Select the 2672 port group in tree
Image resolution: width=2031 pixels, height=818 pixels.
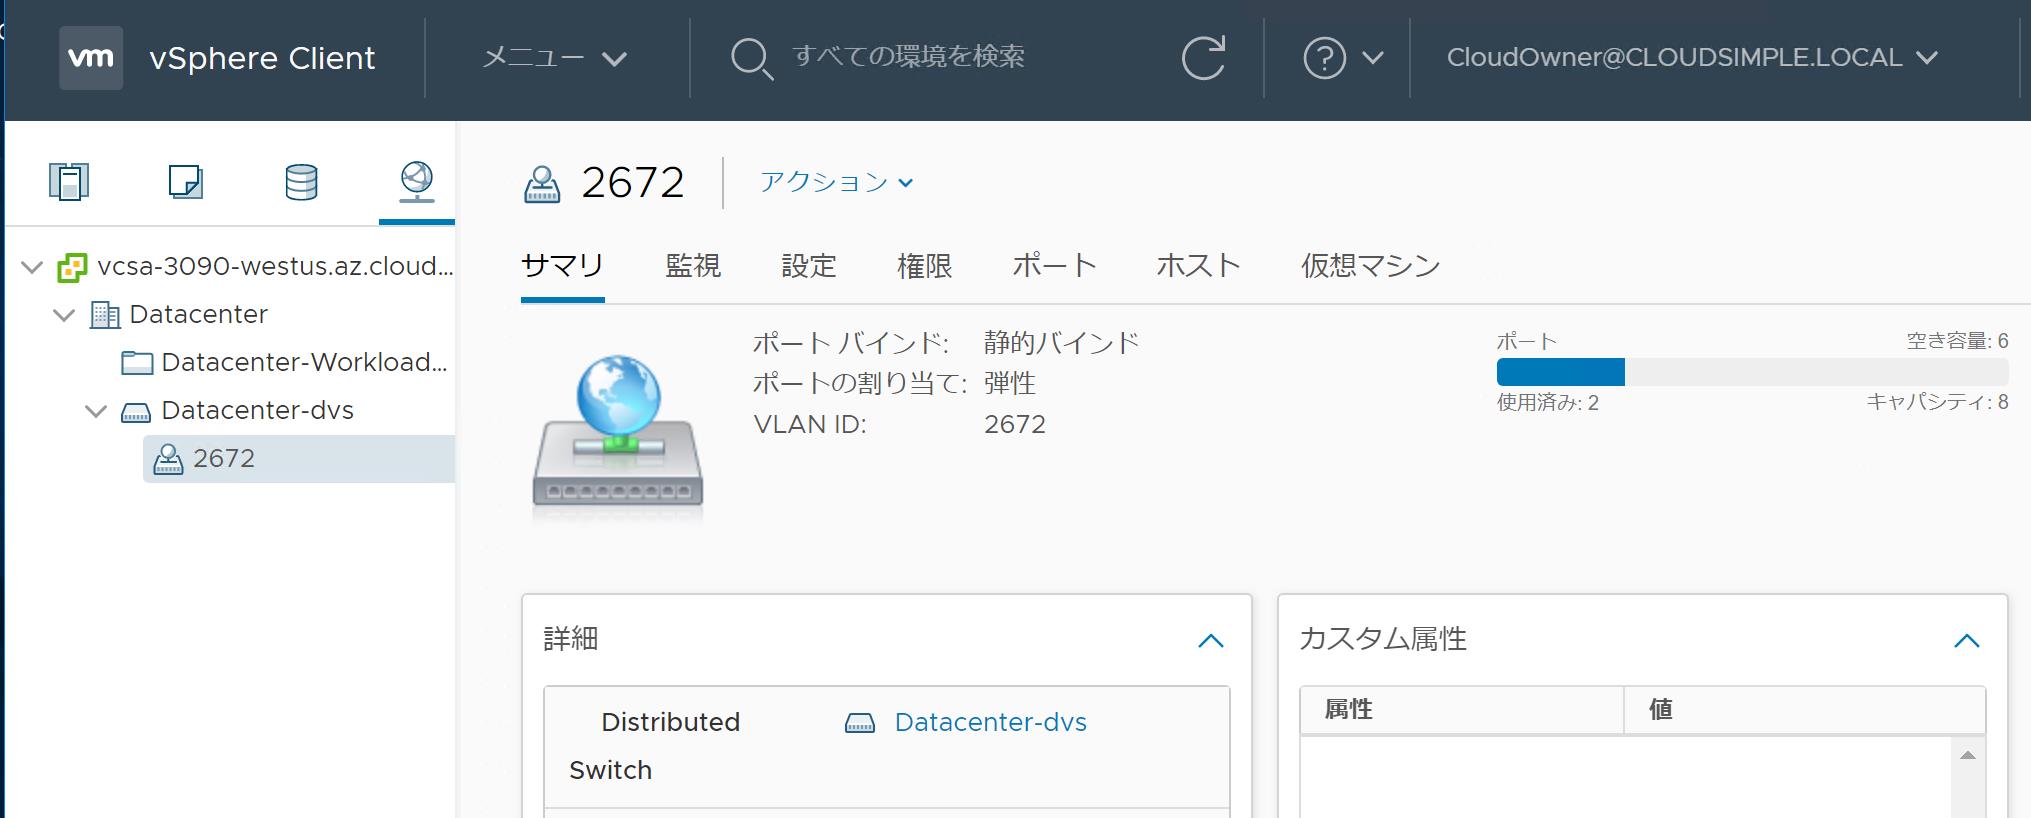coord(299,459)
